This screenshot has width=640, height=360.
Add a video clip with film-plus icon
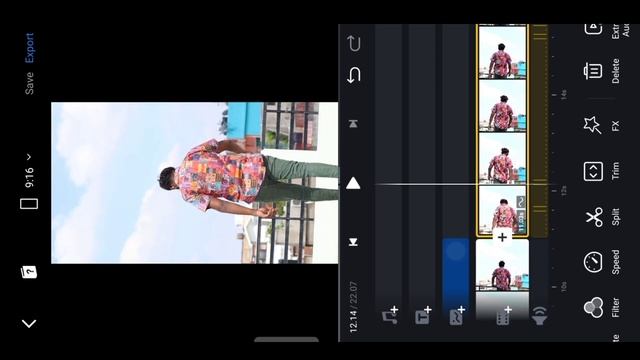coord(503,315)
